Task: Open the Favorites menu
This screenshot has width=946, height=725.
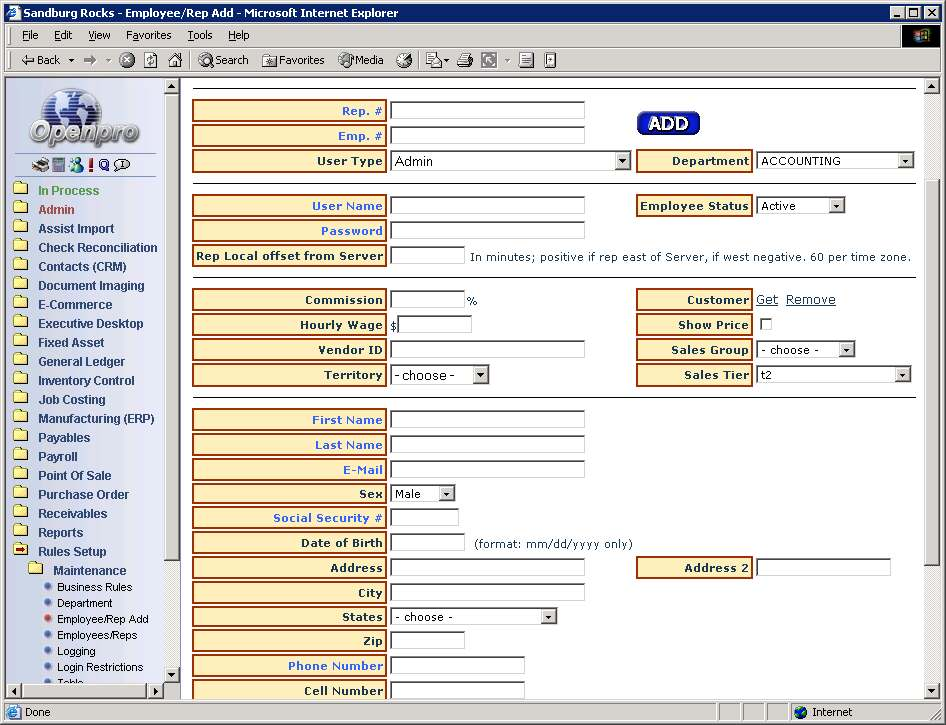Action: coord(148,35)
